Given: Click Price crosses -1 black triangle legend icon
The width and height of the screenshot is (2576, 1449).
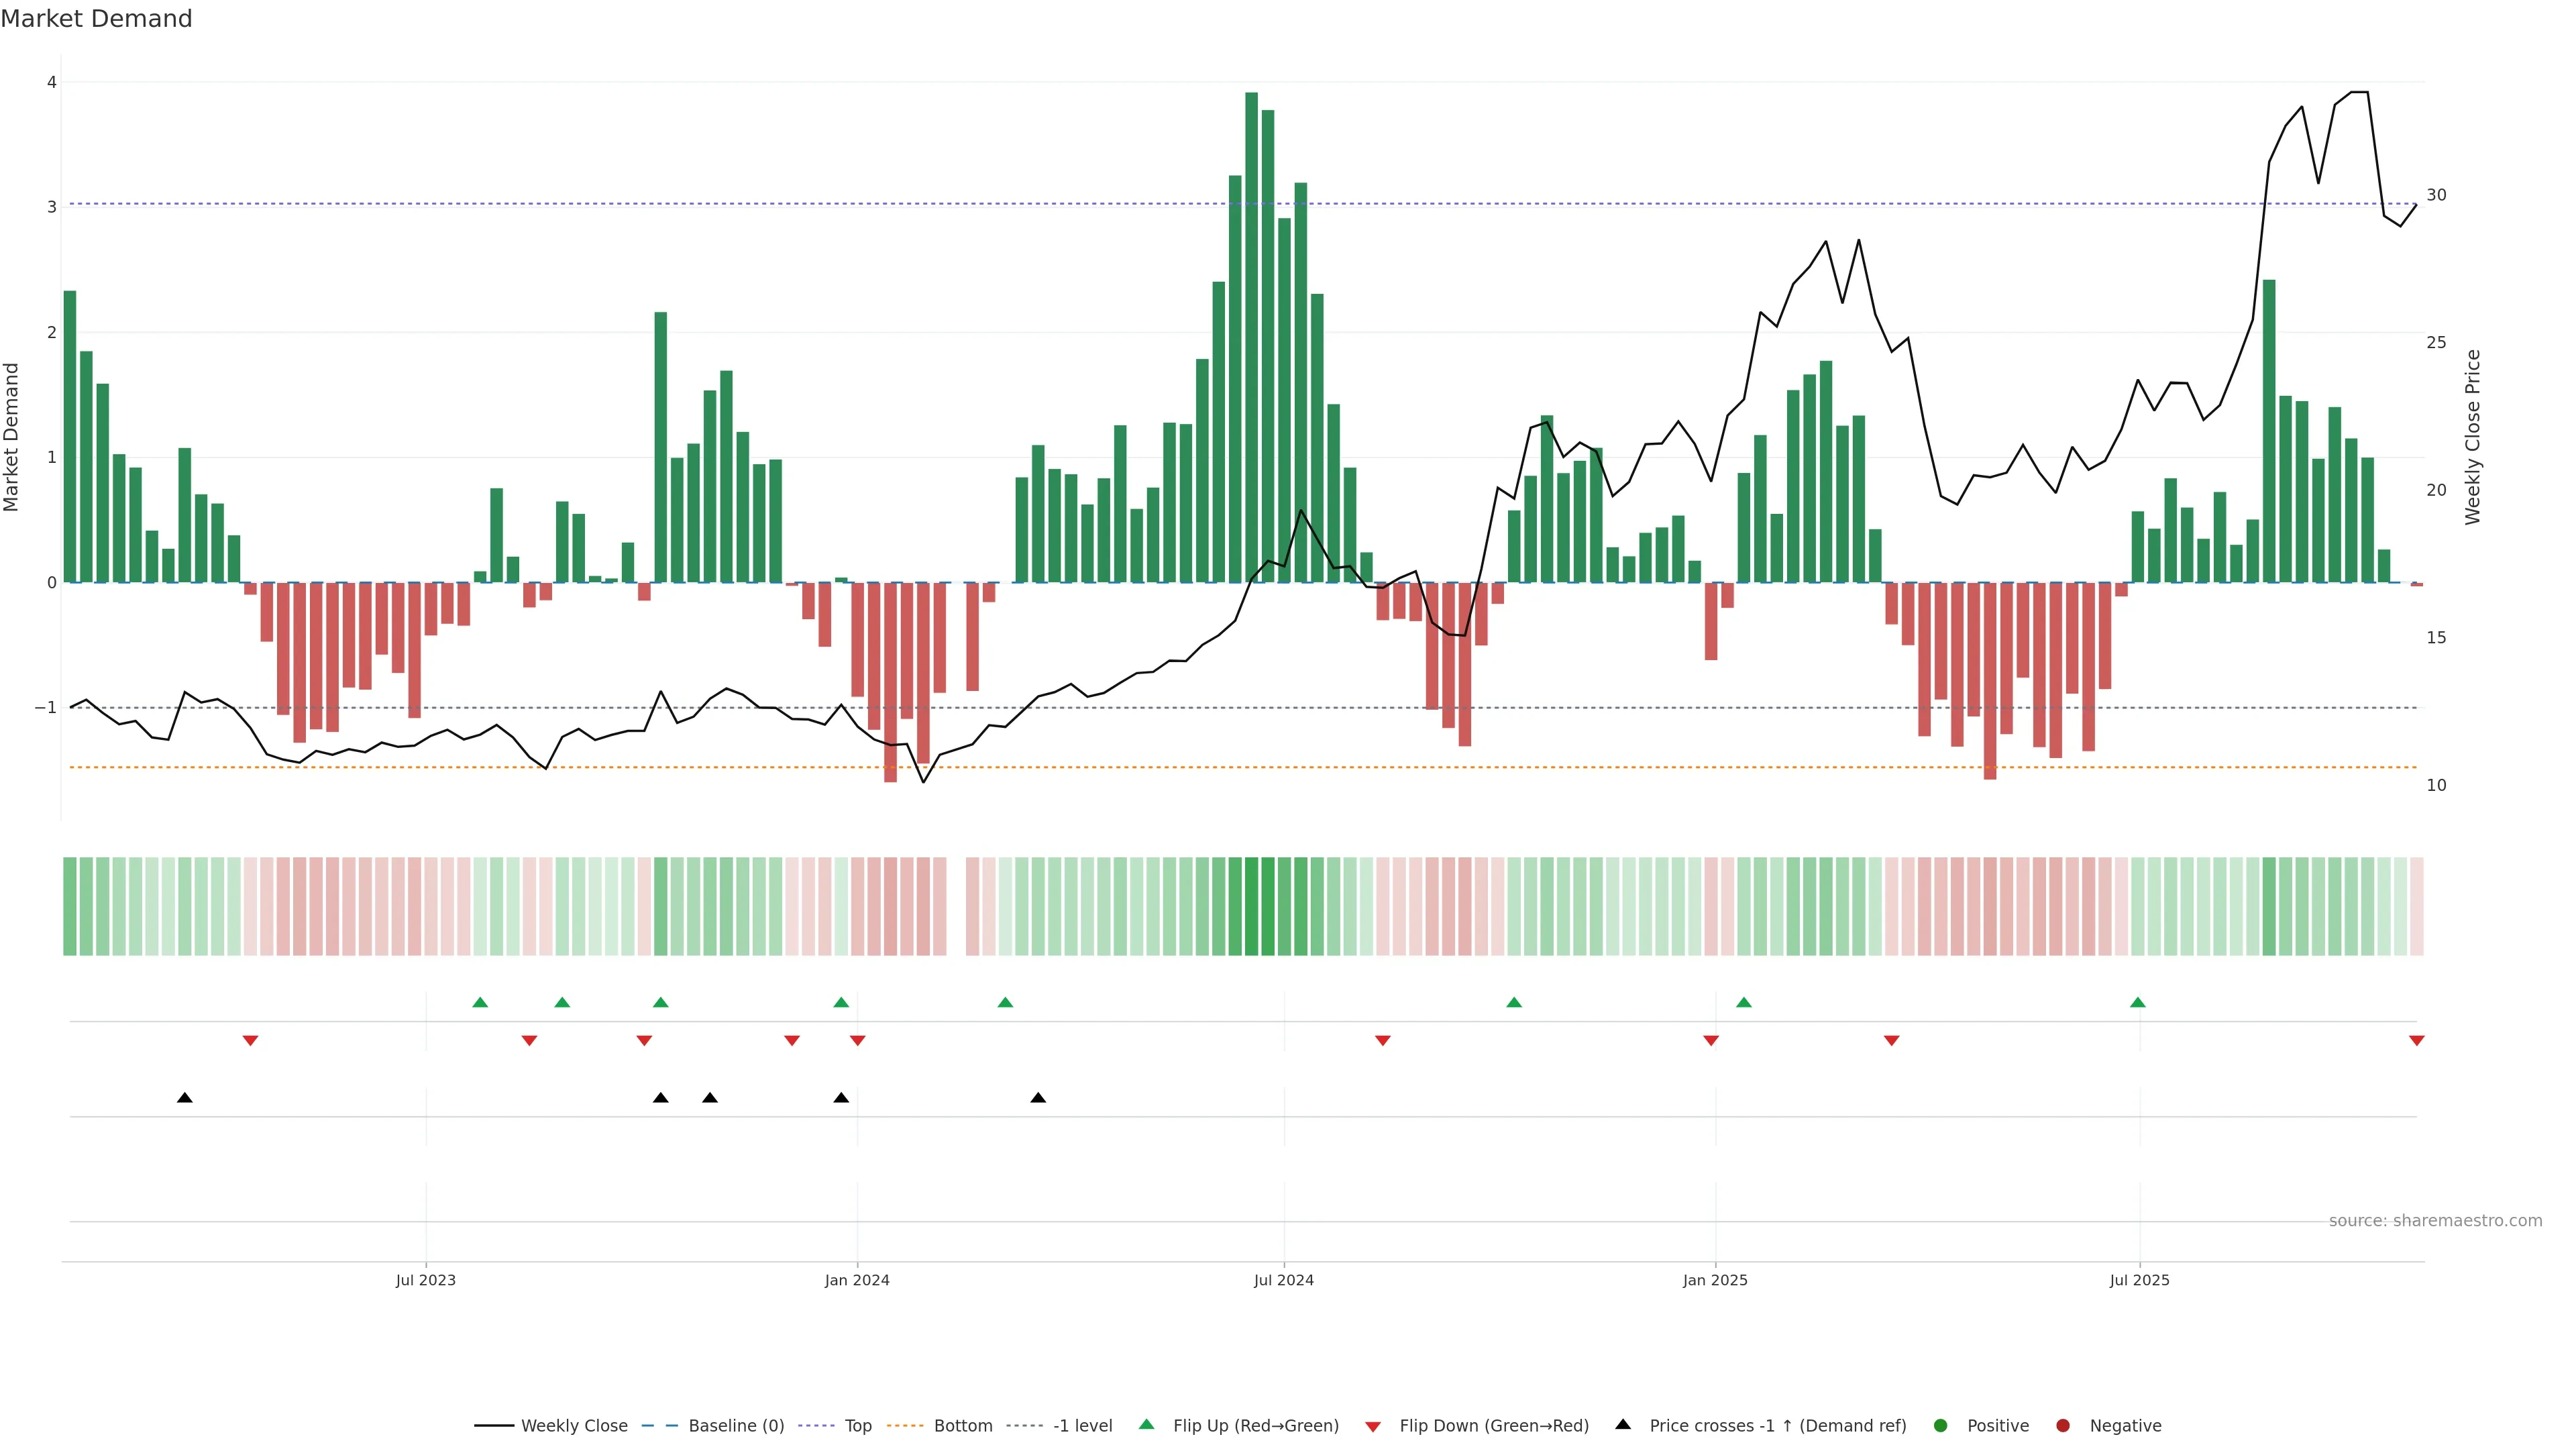Looking at the screenshot, I should 1623,1424.
